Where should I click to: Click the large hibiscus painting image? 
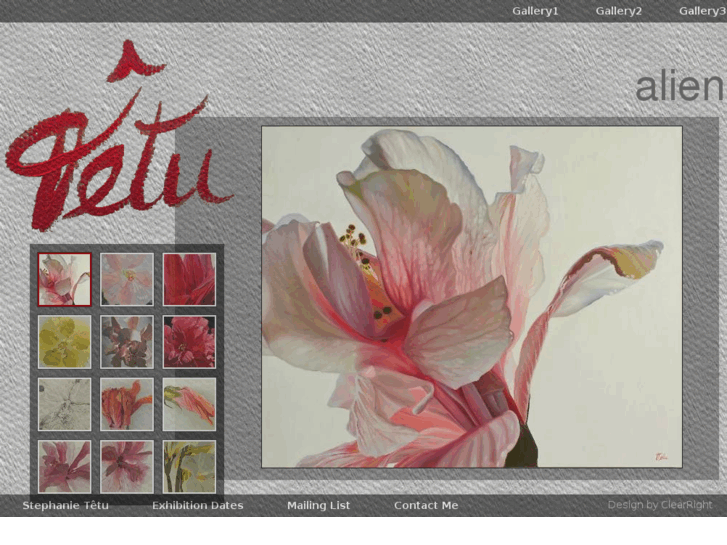pos(472,297)
